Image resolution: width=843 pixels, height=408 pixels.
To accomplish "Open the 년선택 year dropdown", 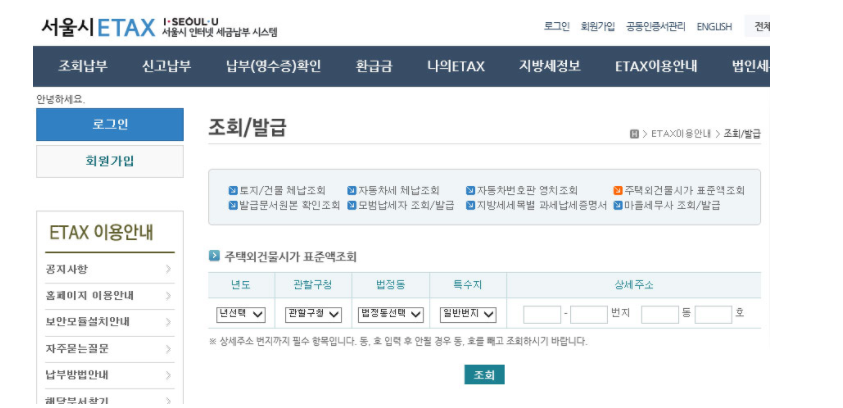I will (241, 314).
